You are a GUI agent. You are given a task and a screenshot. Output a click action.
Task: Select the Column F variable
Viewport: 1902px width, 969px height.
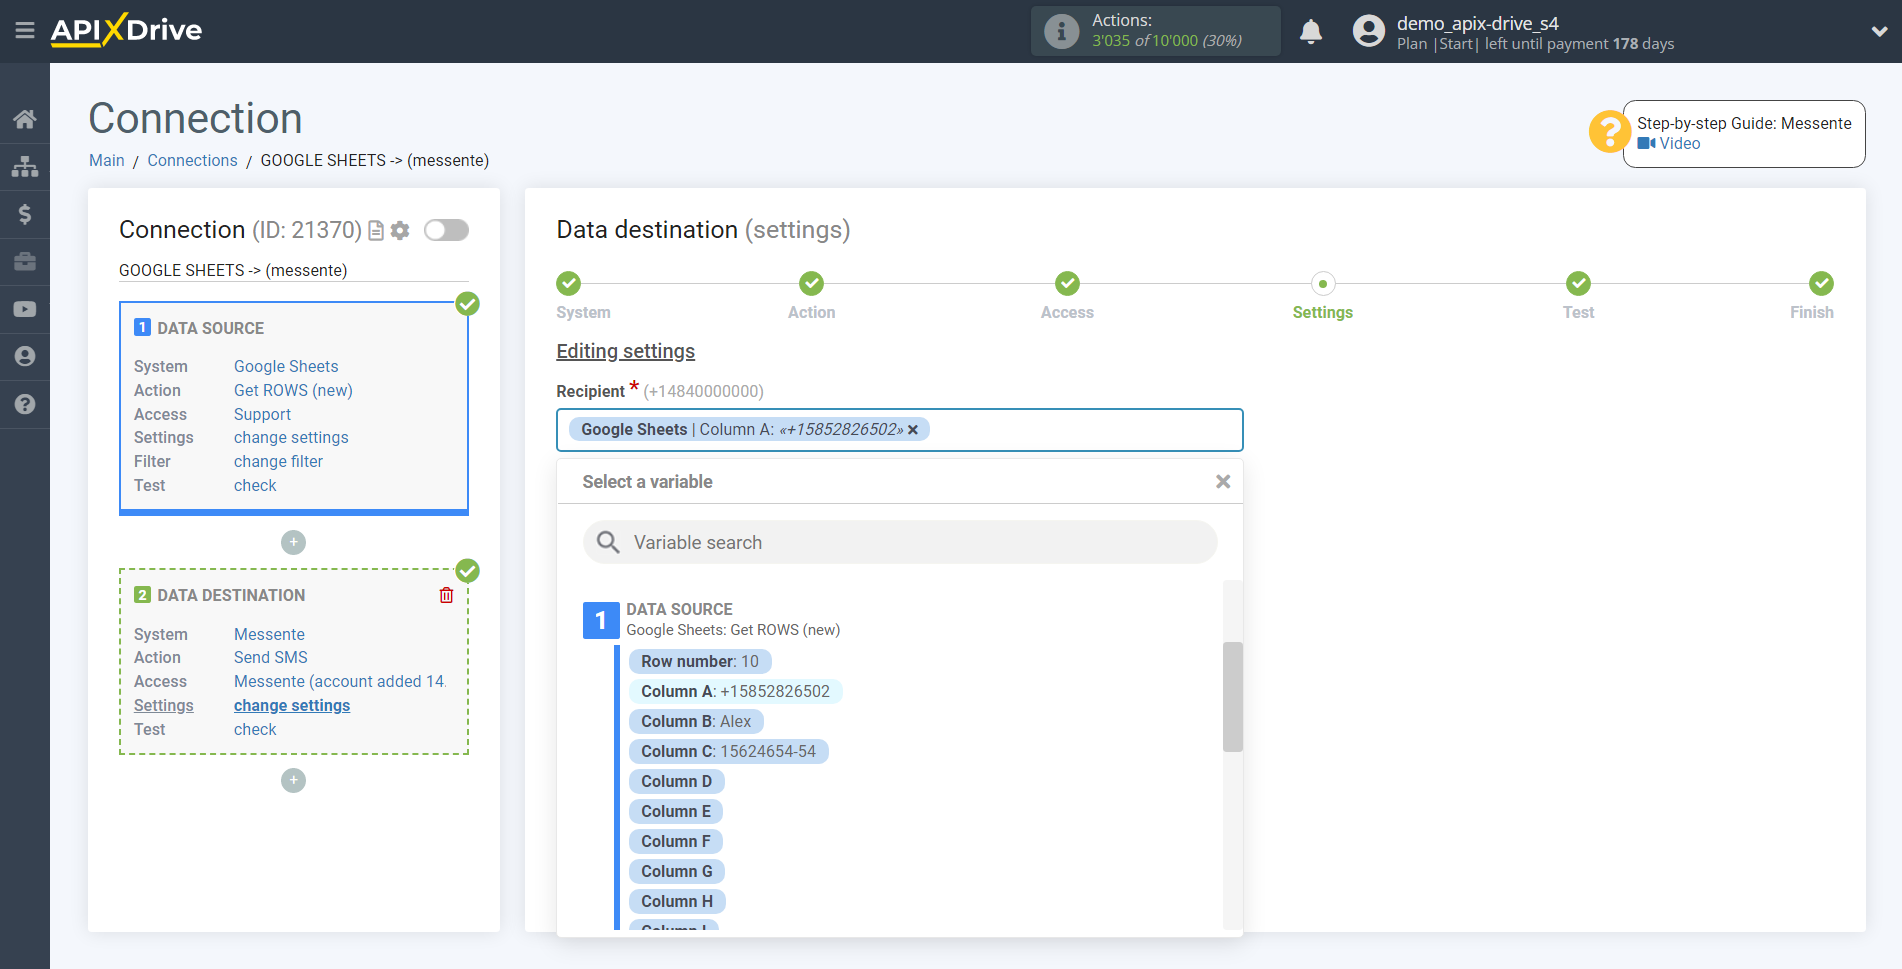point(676,841)
